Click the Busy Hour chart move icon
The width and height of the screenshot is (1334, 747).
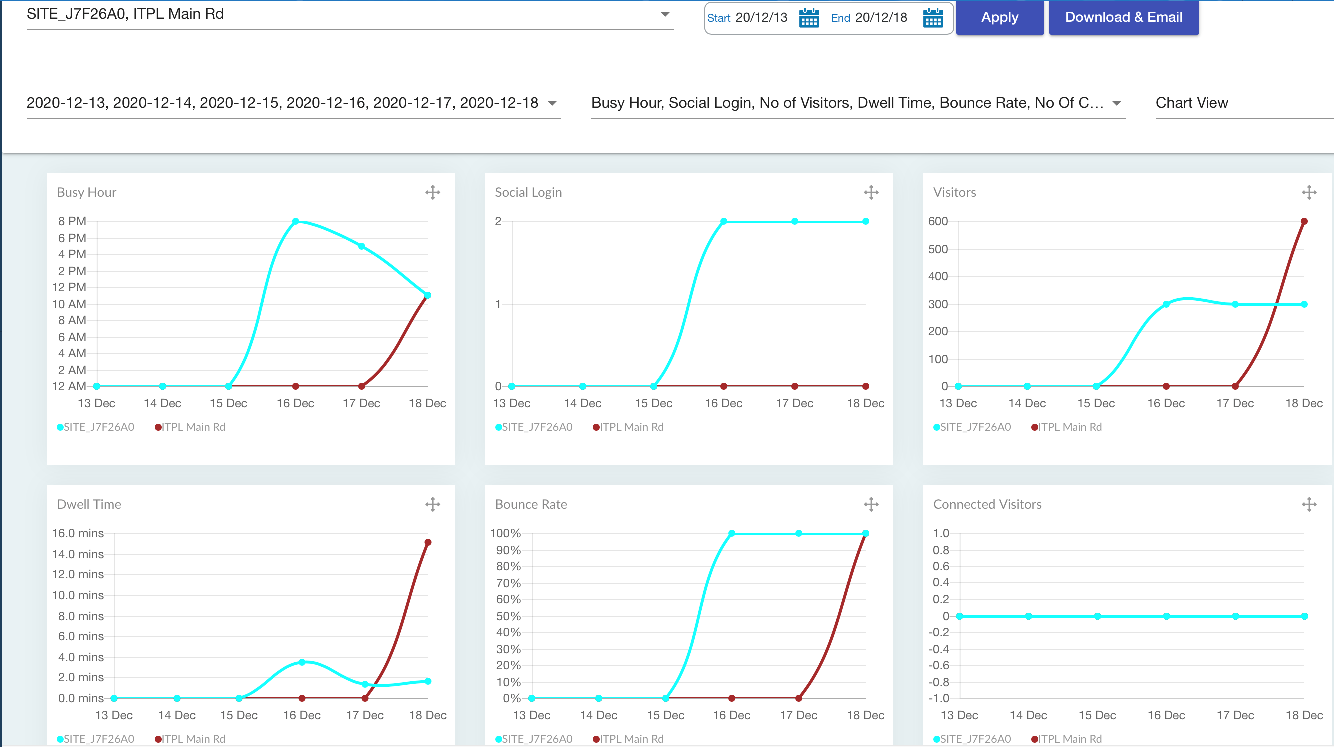pos(433,192)
